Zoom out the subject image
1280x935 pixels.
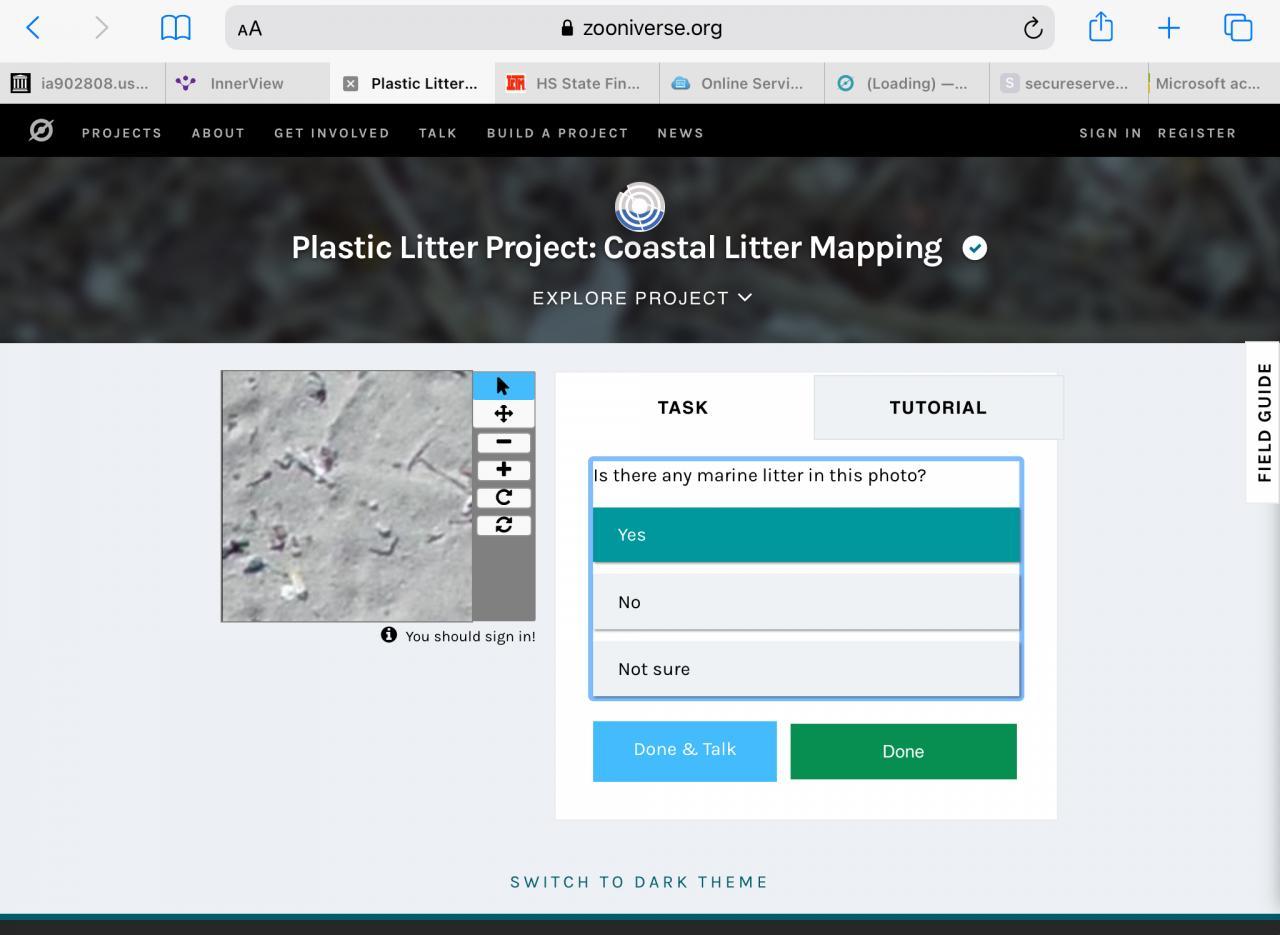[503, 441]
